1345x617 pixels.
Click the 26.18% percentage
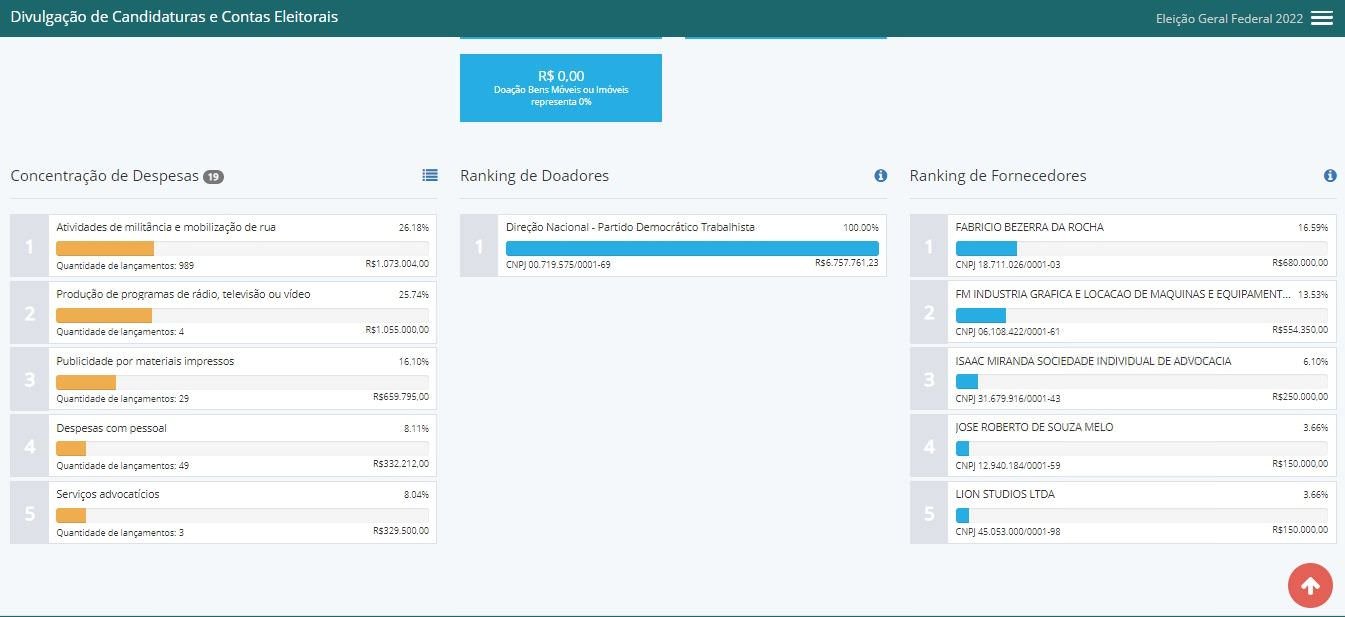point(414,228)
